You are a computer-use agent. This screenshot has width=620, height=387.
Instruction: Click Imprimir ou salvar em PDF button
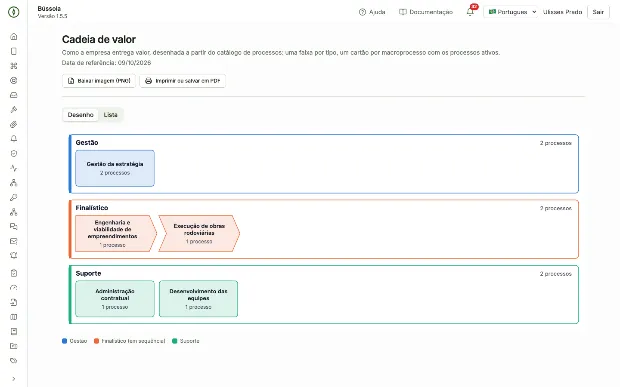[x=183, y=81]
